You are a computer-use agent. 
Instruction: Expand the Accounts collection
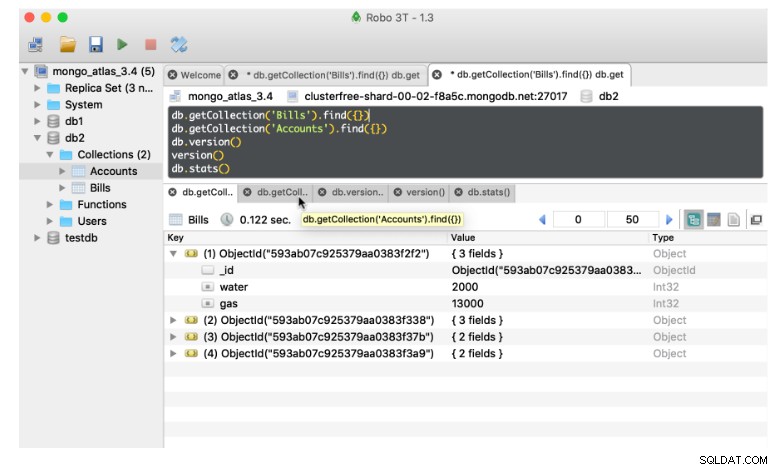[62, 171]
